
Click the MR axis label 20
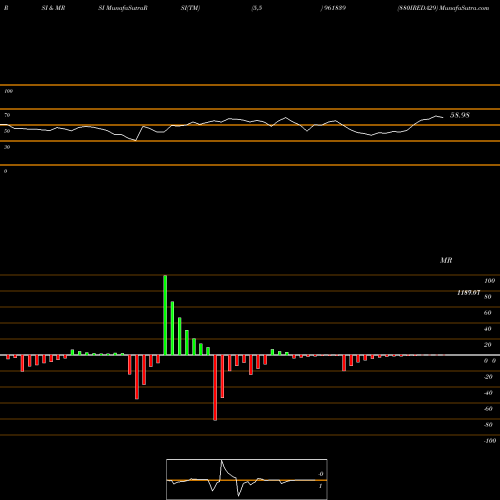488,345
